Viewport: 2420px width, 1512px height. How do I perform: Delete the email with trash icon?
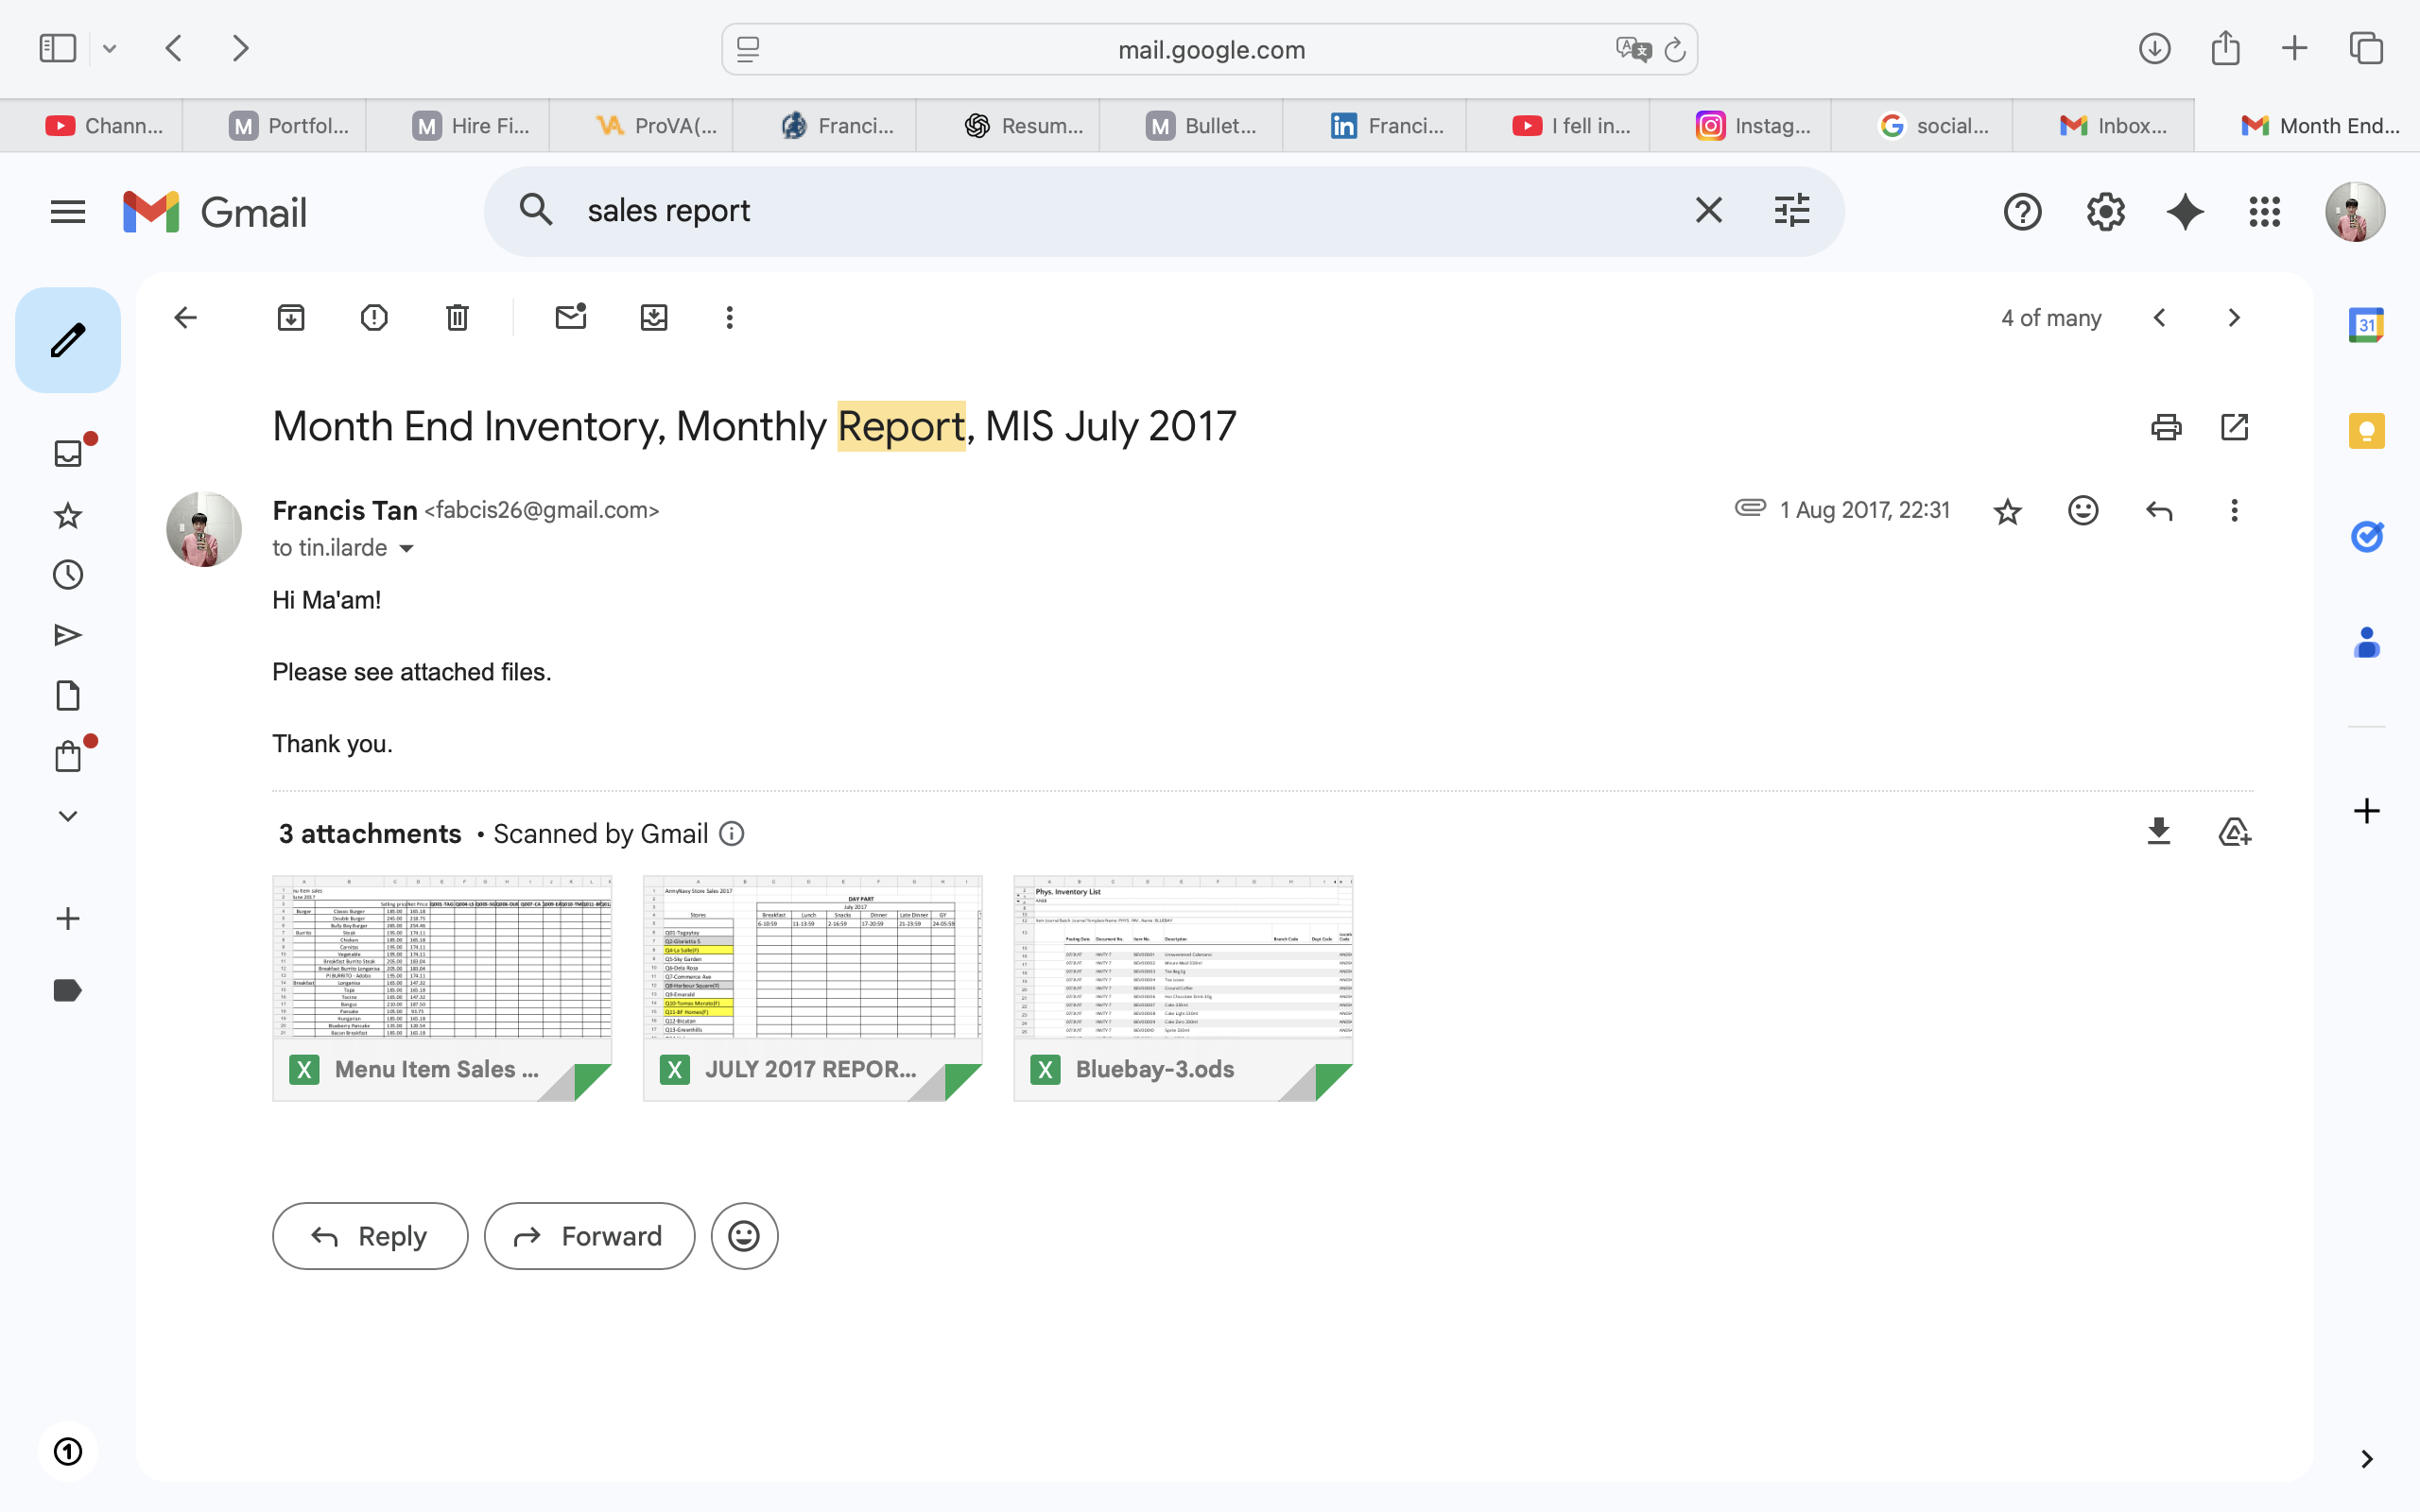(x=457, y=318)
